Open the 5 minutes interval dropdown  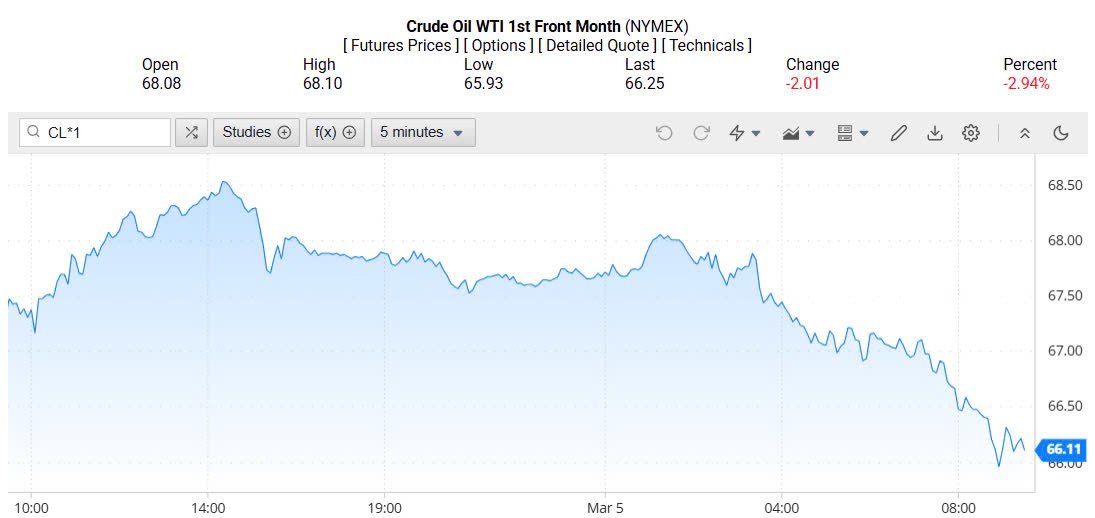click(422, 132)
